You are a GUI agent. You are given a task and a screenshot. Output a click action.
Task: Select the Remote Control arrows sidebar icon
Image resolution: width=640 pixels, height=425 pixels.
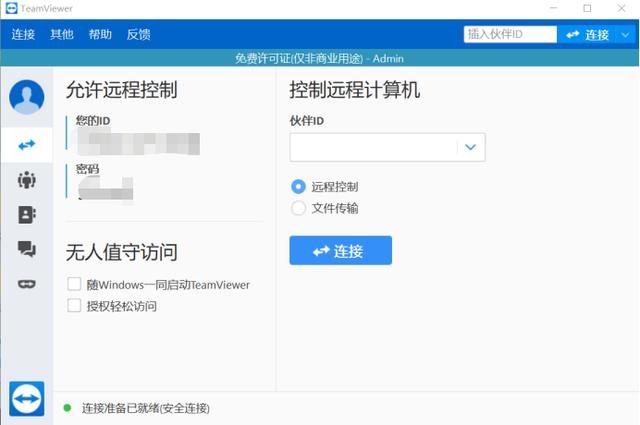pyautogui.click(x=27, y=145)
